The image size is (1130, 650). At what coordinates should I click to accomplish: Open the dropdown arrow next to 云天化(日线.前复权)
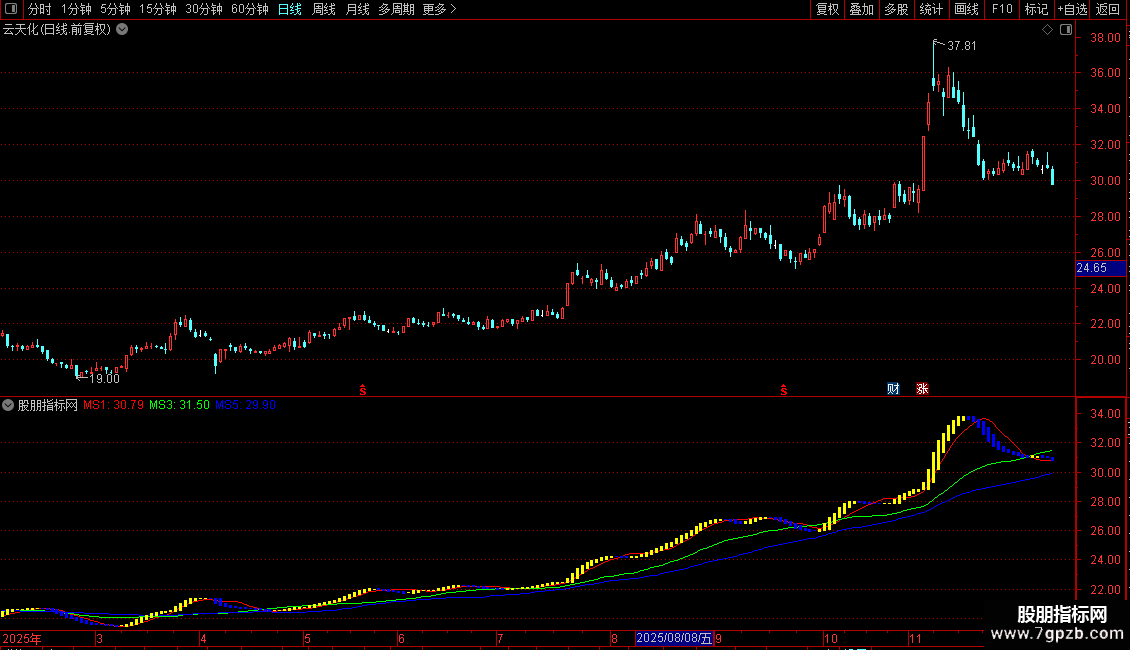(123, 30)
